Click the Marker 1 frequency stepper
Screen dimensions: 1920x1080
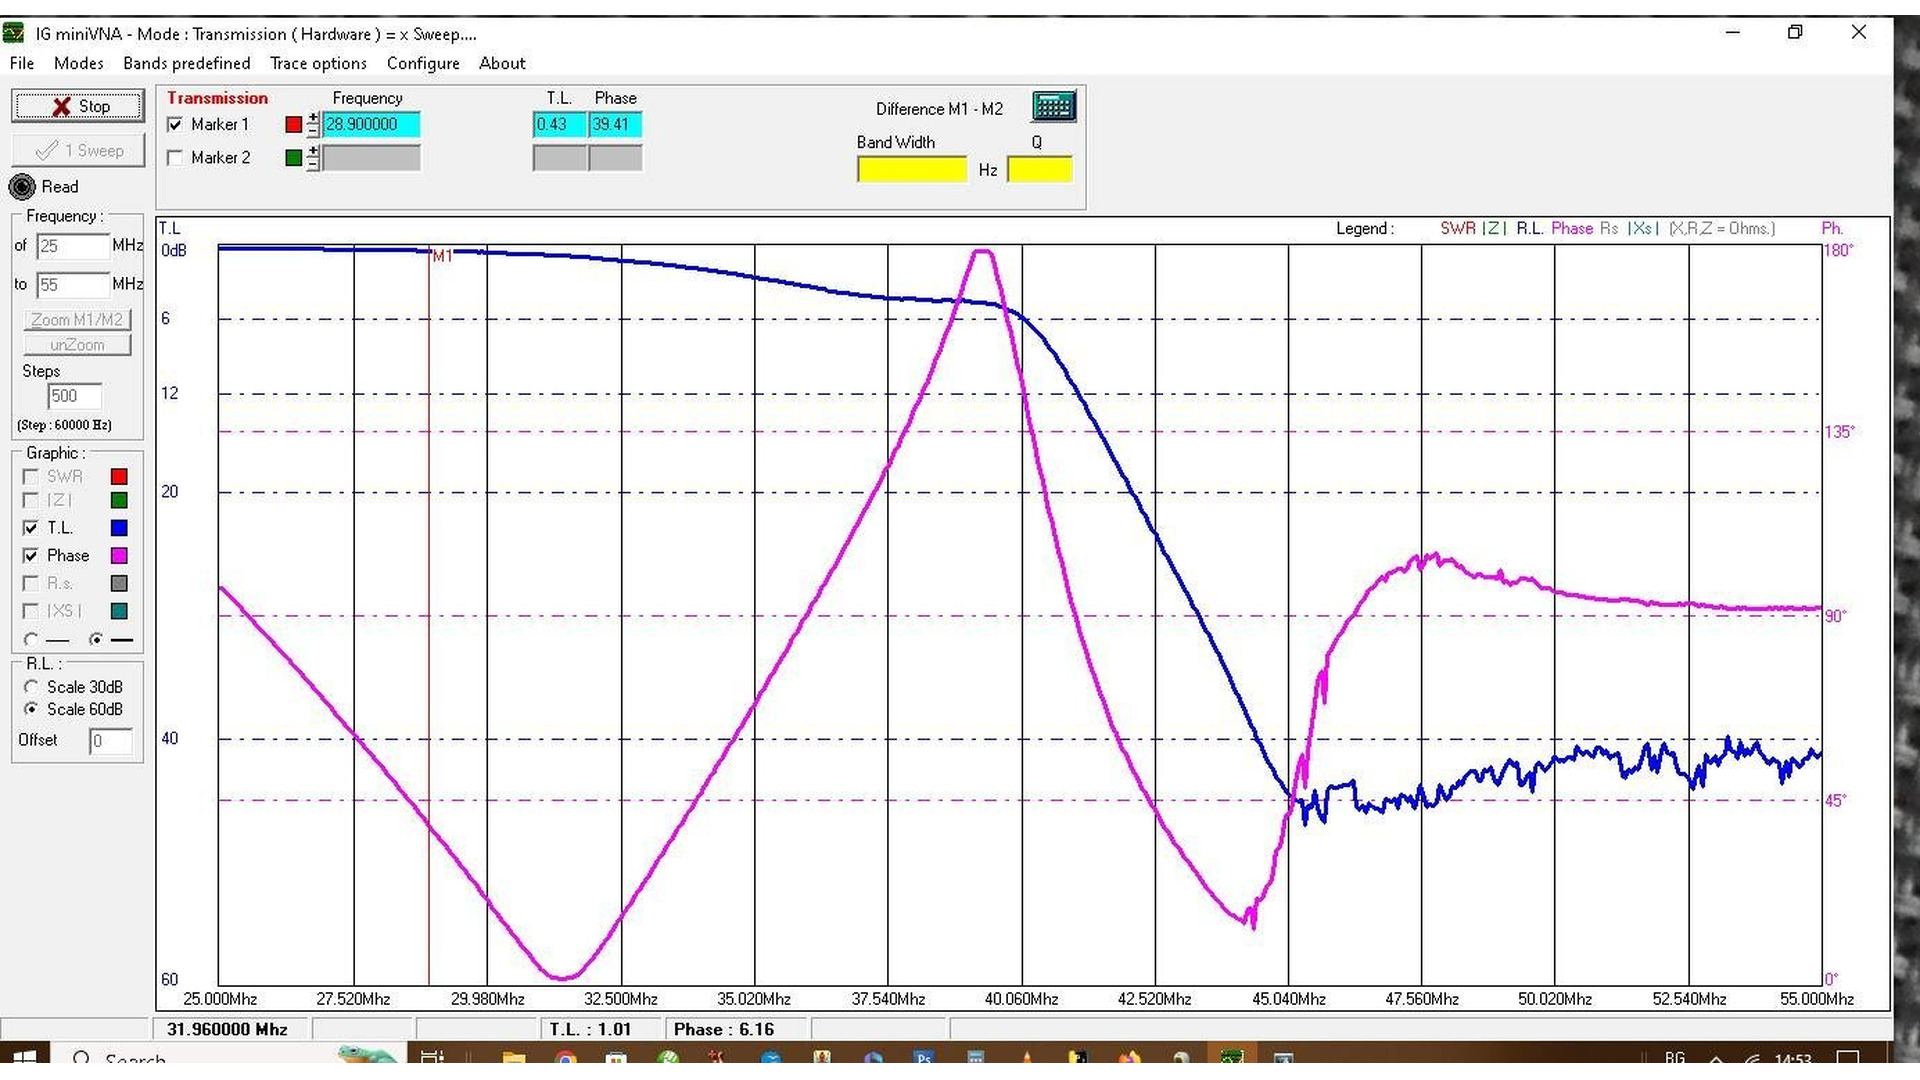[x=313, y=124]
